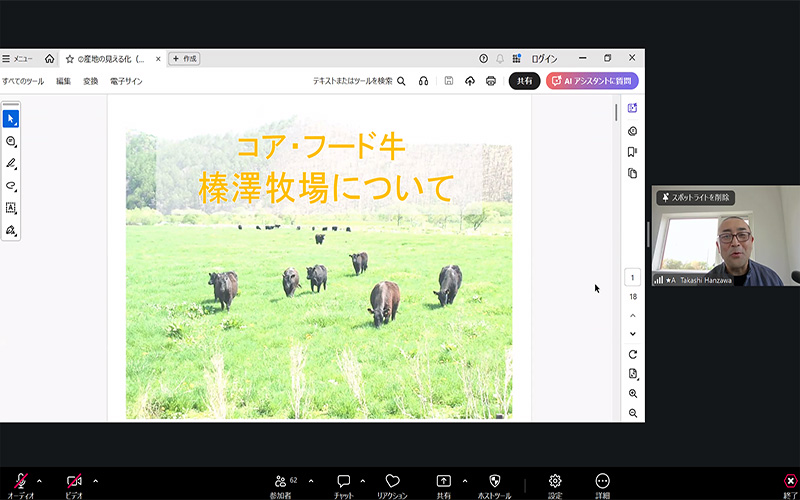Select the text box tool
This screenshot has width=800, height=500.
pyautogui.click(x=11, y=208)
